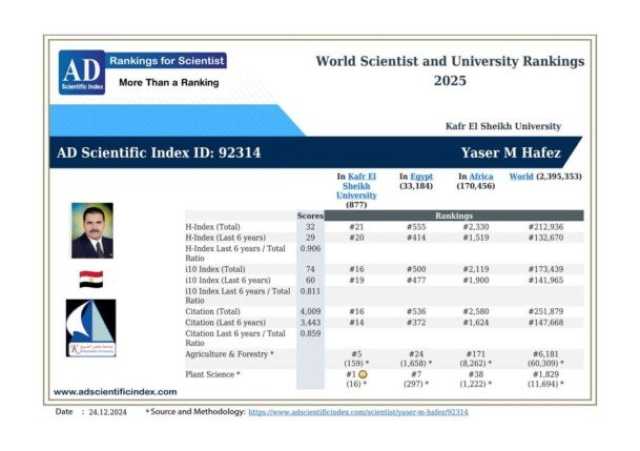Select the 'H-Index (Total)' row label
The image size is (640, 451).
pos(213,227)
